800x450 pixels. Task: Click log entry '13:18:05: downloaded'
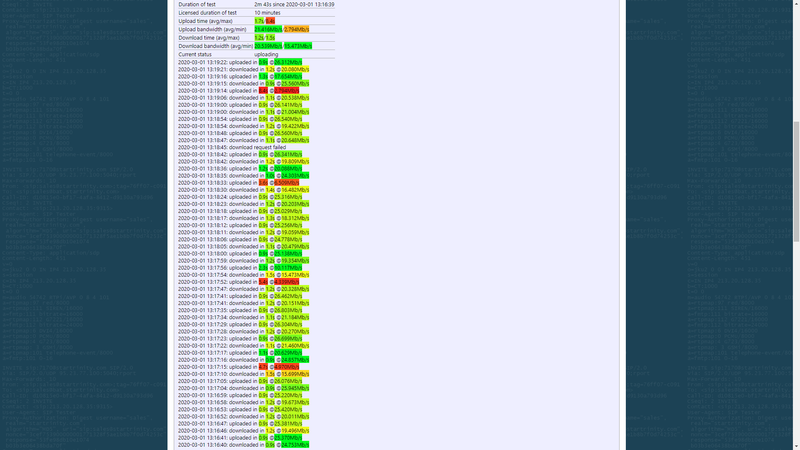(x=243, y=246)
